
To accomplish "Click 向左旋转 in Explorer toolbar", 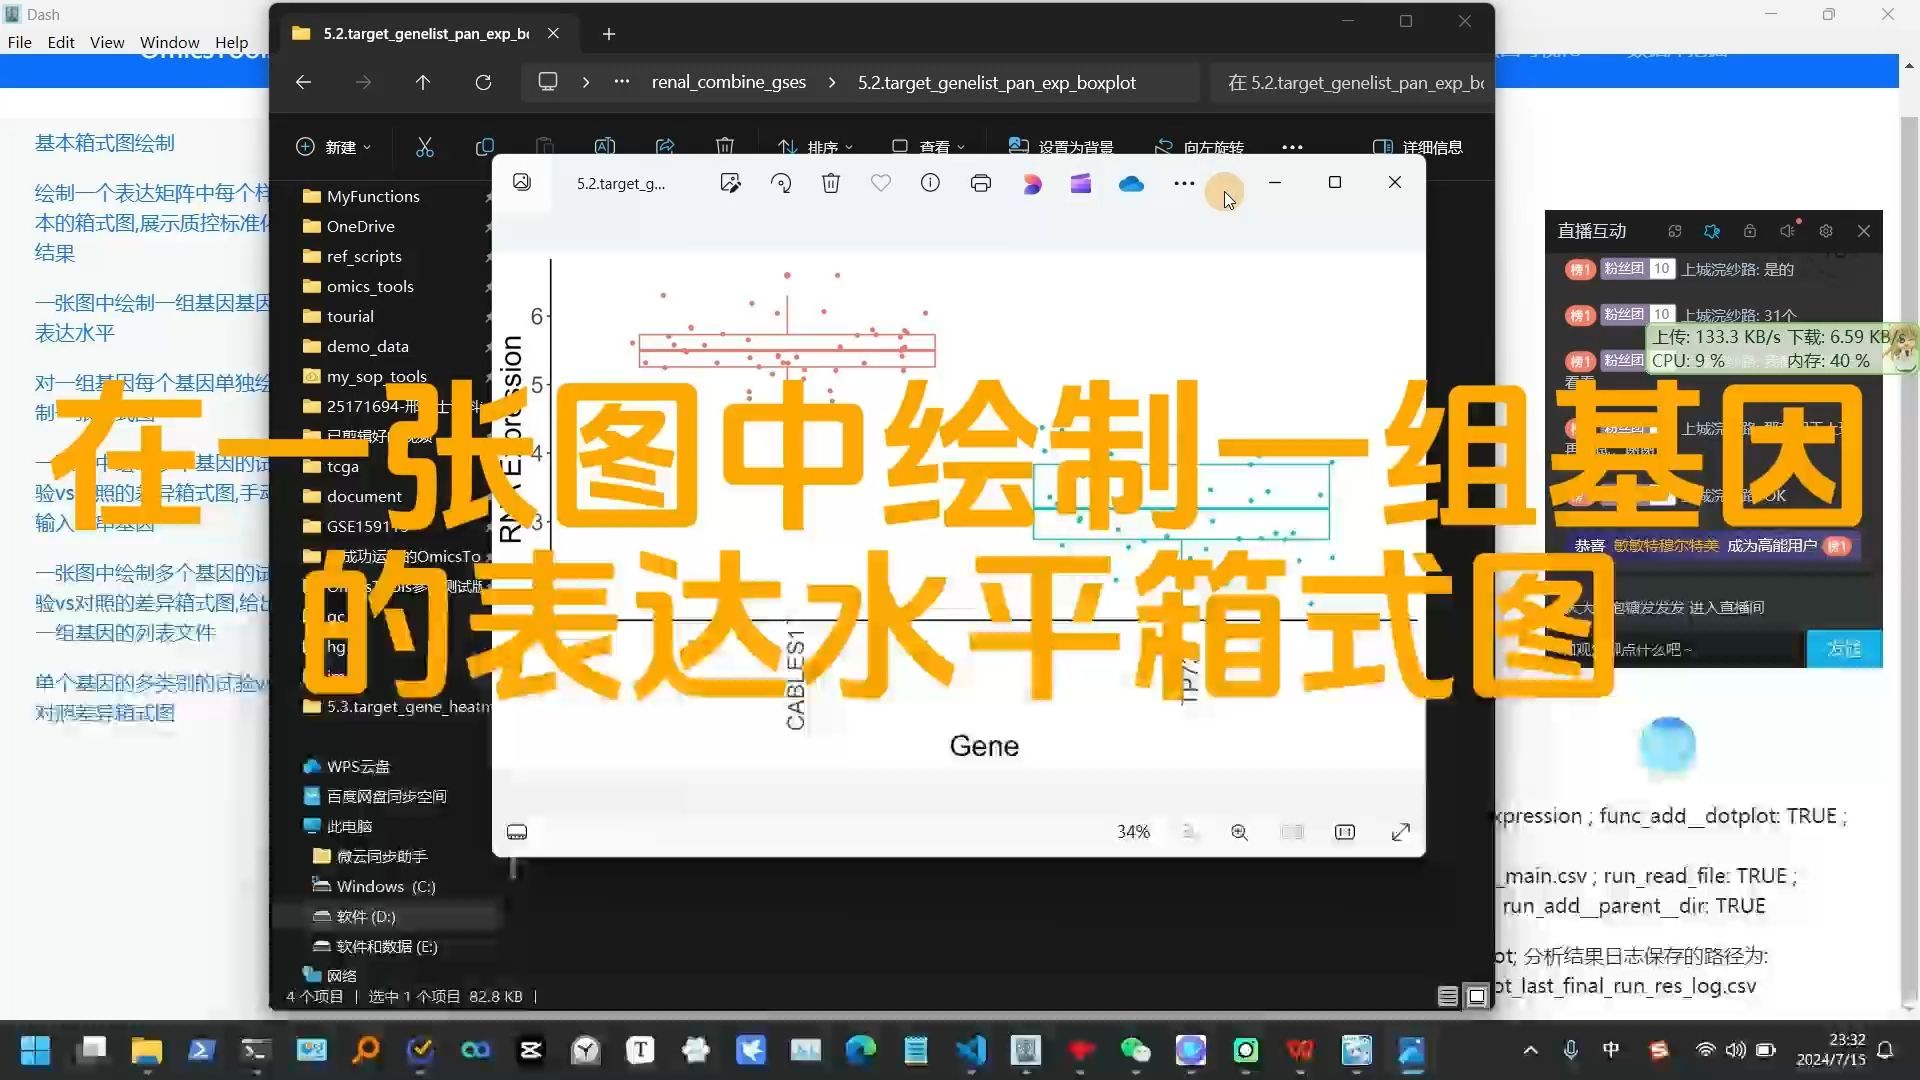I will (1199, 147).
